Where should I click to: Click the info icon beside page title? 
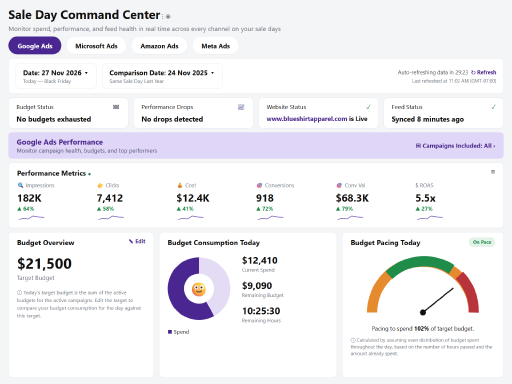[x=168, y=16]
